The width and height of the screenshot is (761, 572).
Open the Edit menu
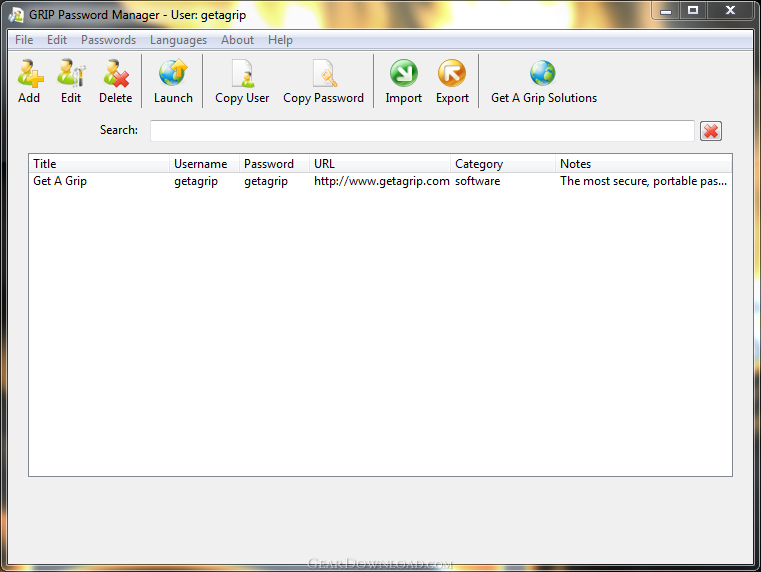(x=57, y=40)
